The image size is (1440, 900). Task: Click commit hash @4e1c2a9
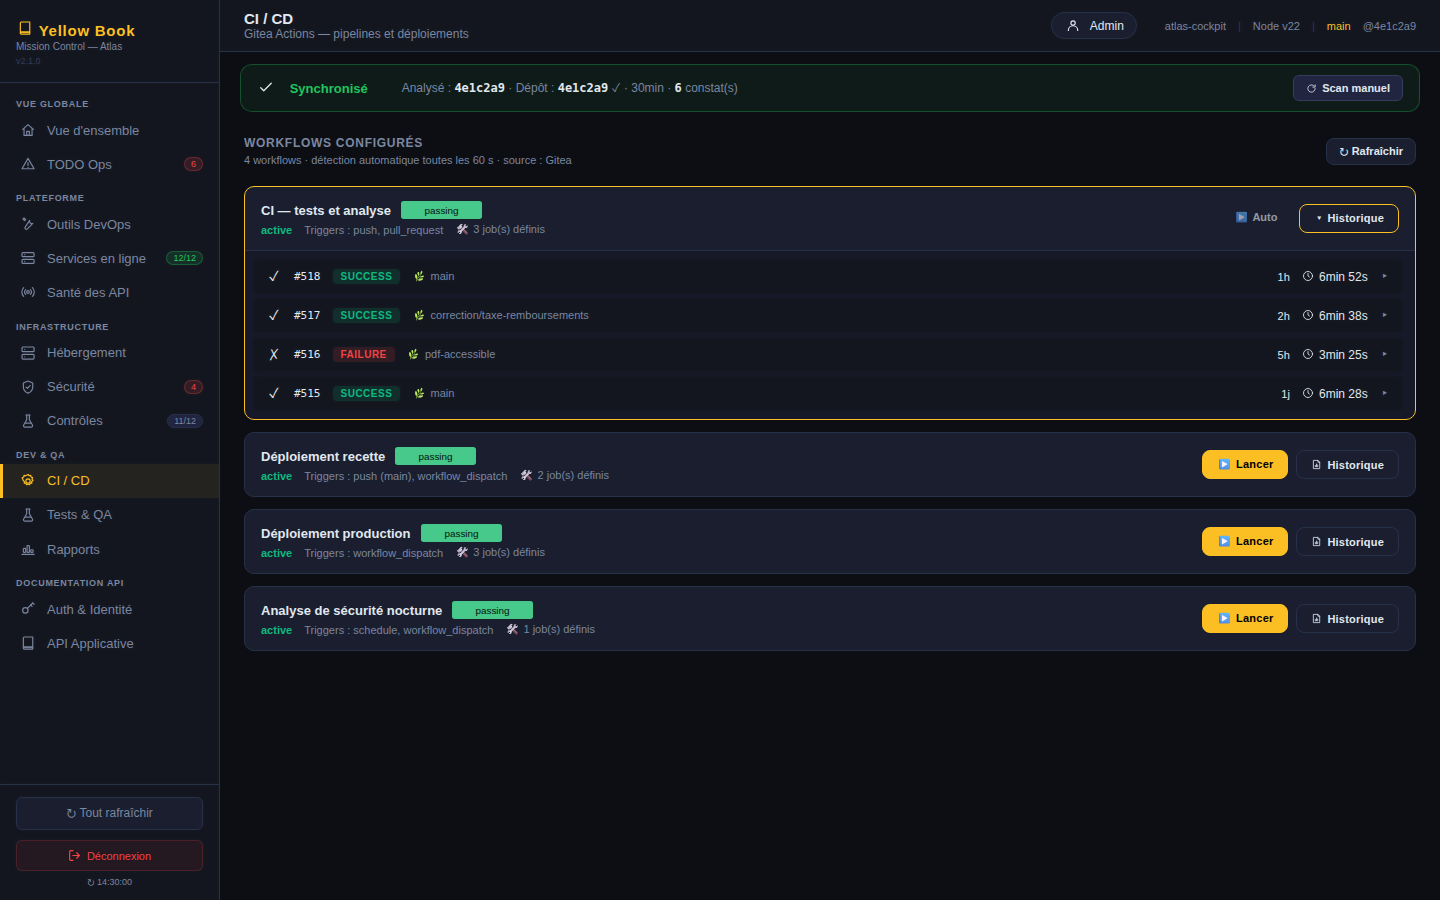point(1389,26)
